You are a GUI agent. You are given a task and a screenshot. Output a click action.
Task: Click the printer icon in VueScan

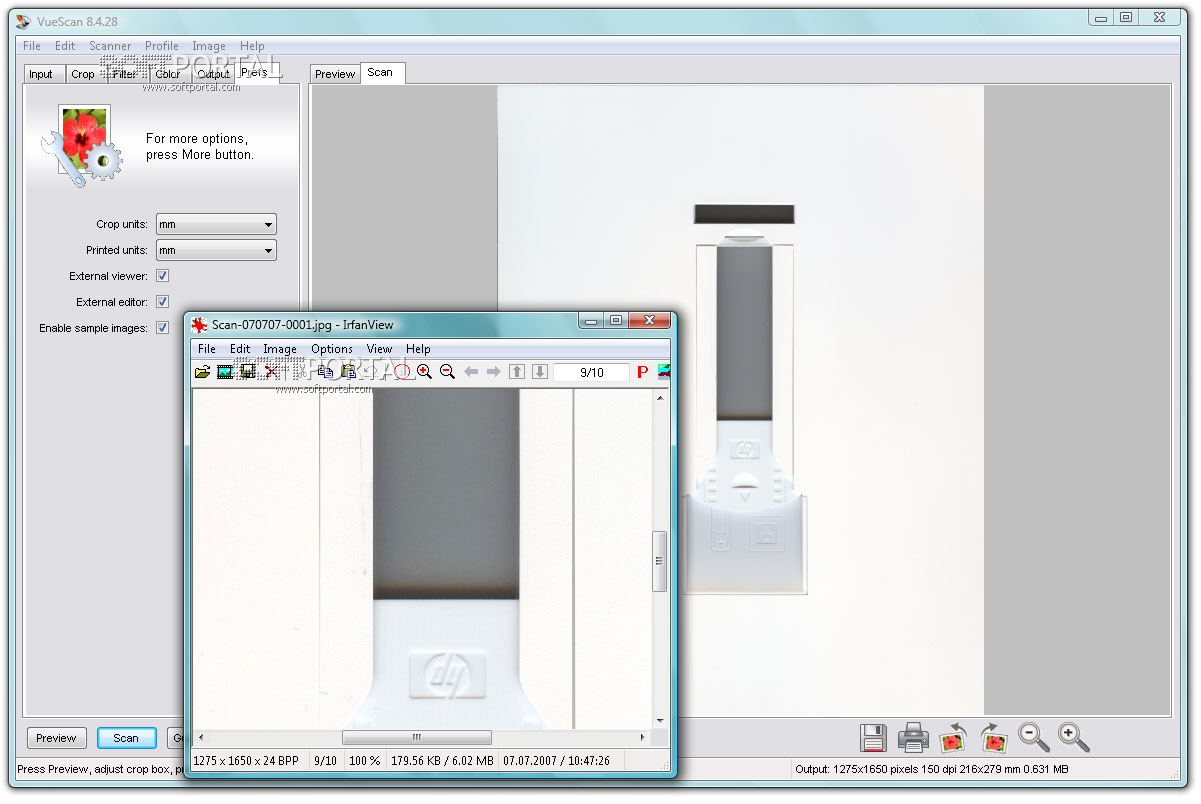coord(913,738)
